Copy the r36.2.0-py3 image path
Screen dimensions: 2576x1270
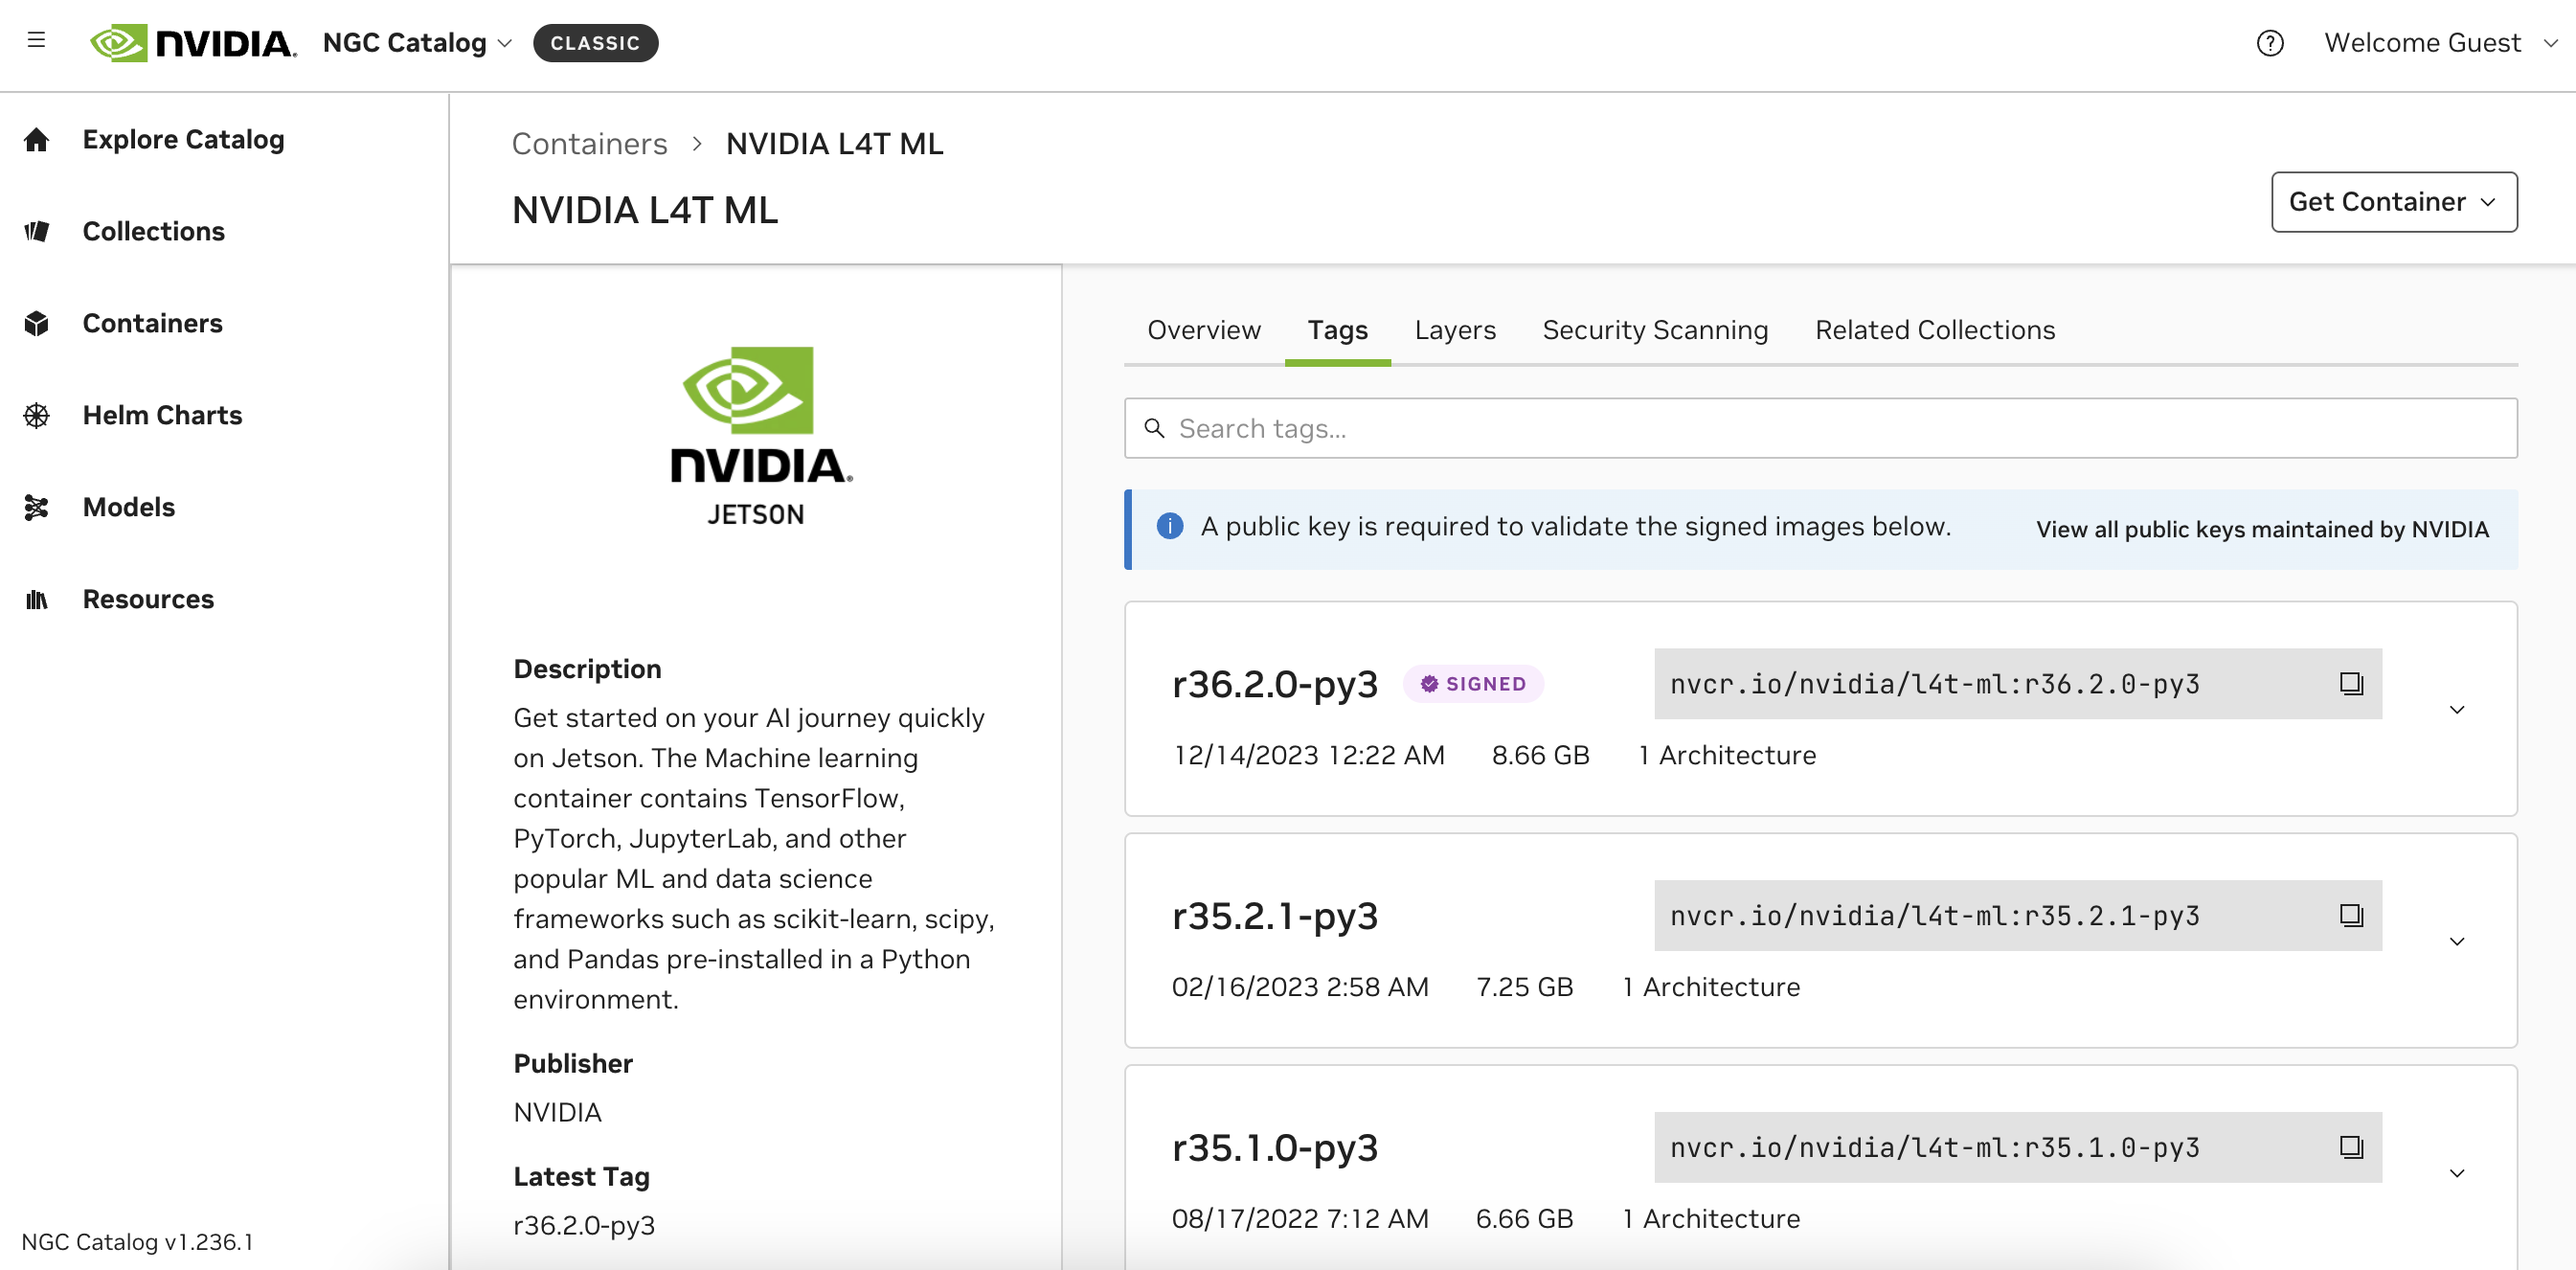[x=2350, y=684]
